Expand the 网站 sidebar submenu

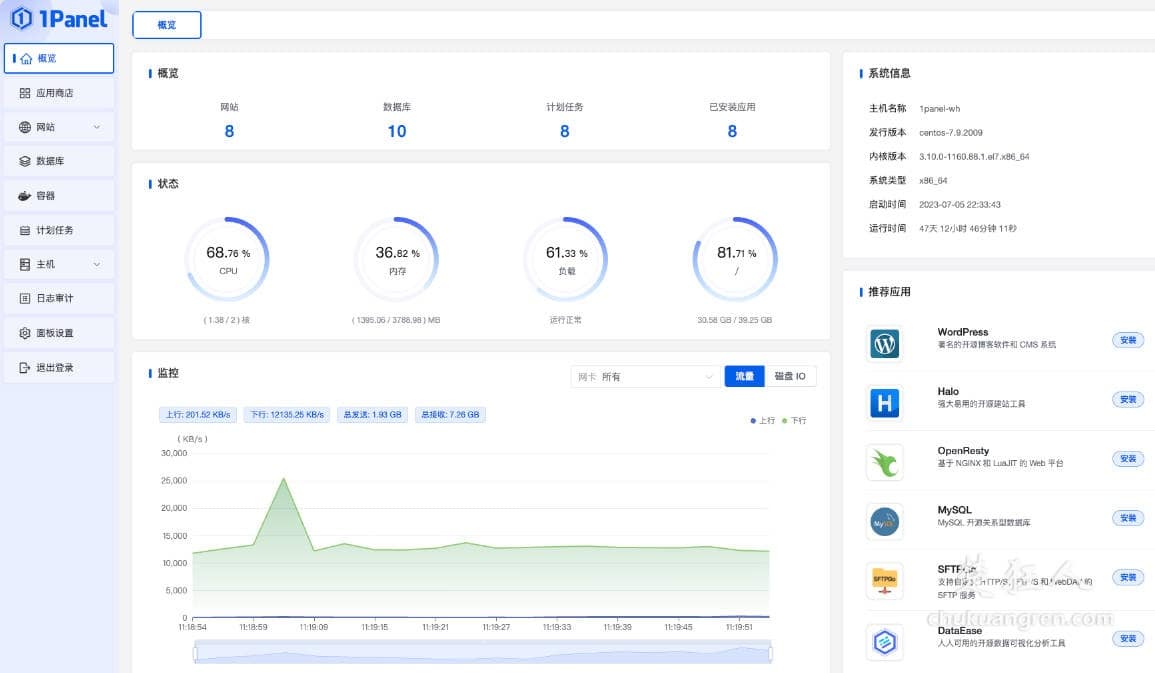(59, 127)
